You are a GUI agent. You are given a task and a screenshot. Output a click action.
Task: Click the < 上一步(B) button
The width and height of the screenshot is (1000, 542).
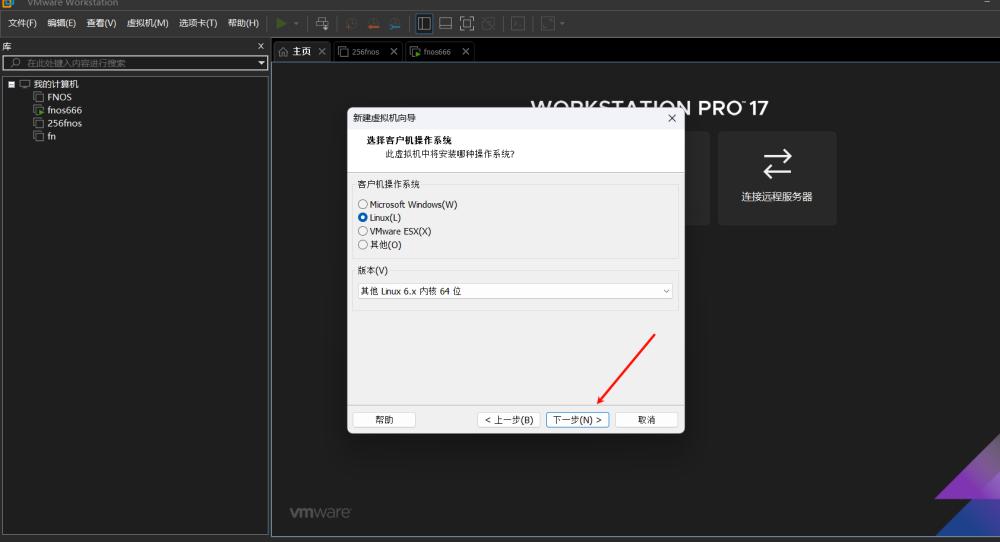coord(509,420)
